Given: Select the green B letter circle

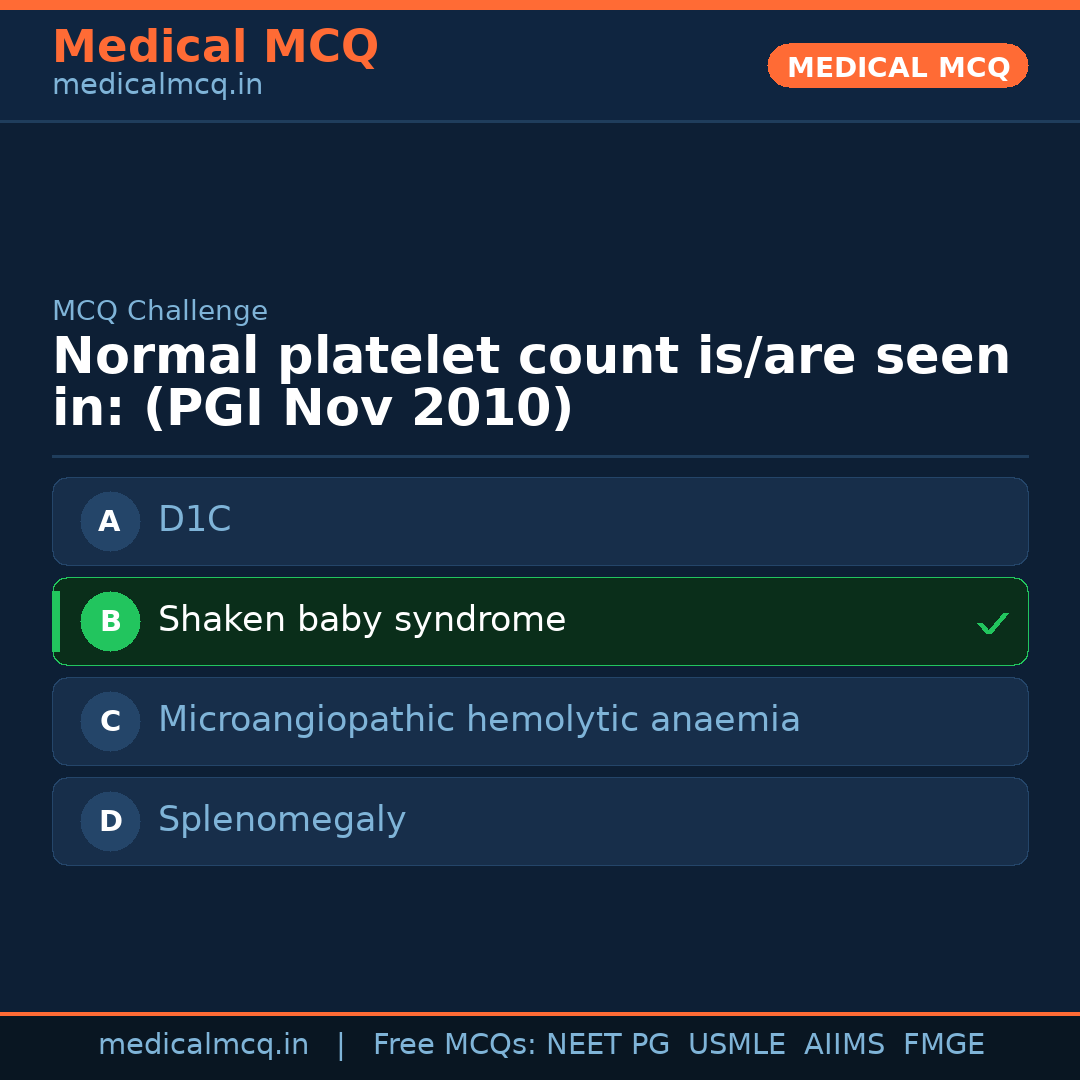Looking at the screenshot, I should 110,621.
